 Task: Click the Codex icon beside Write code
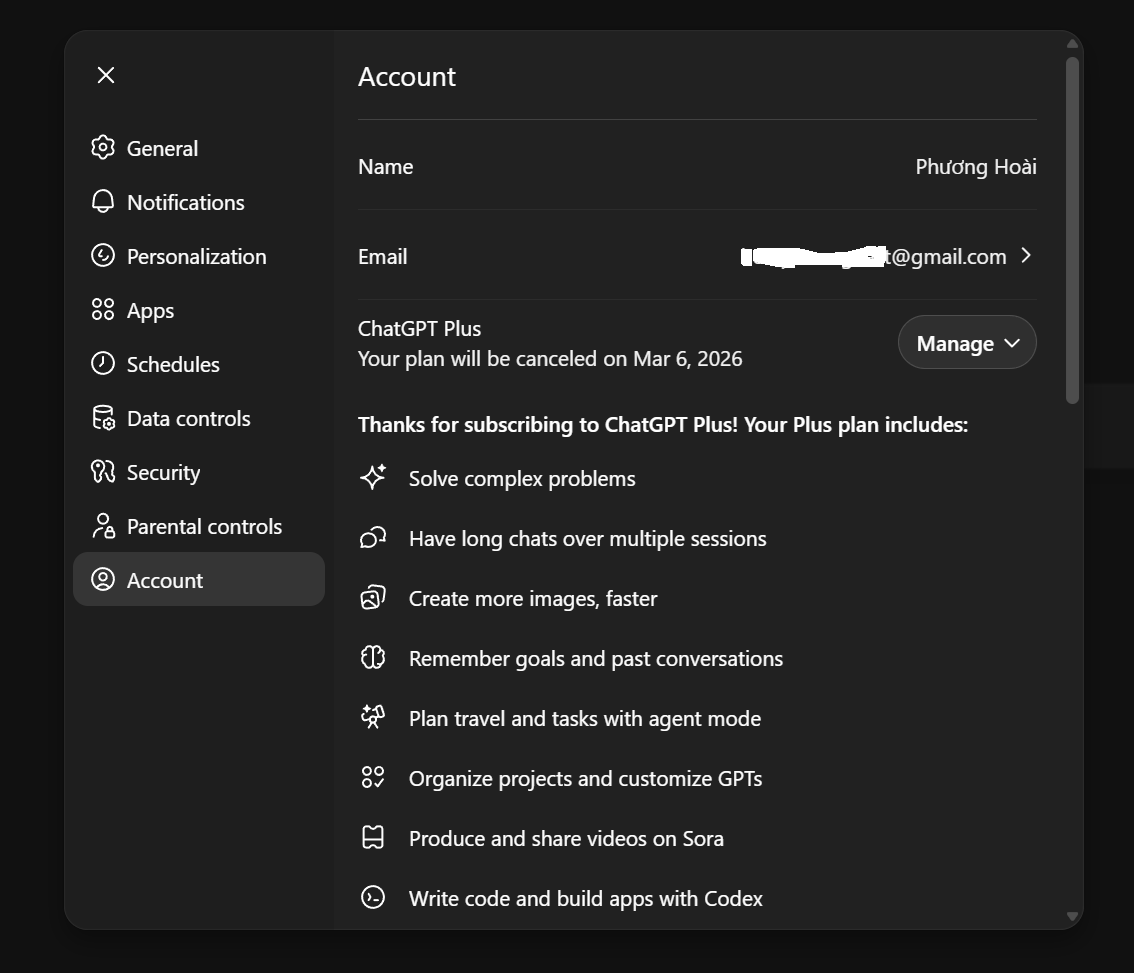(373, 897)
